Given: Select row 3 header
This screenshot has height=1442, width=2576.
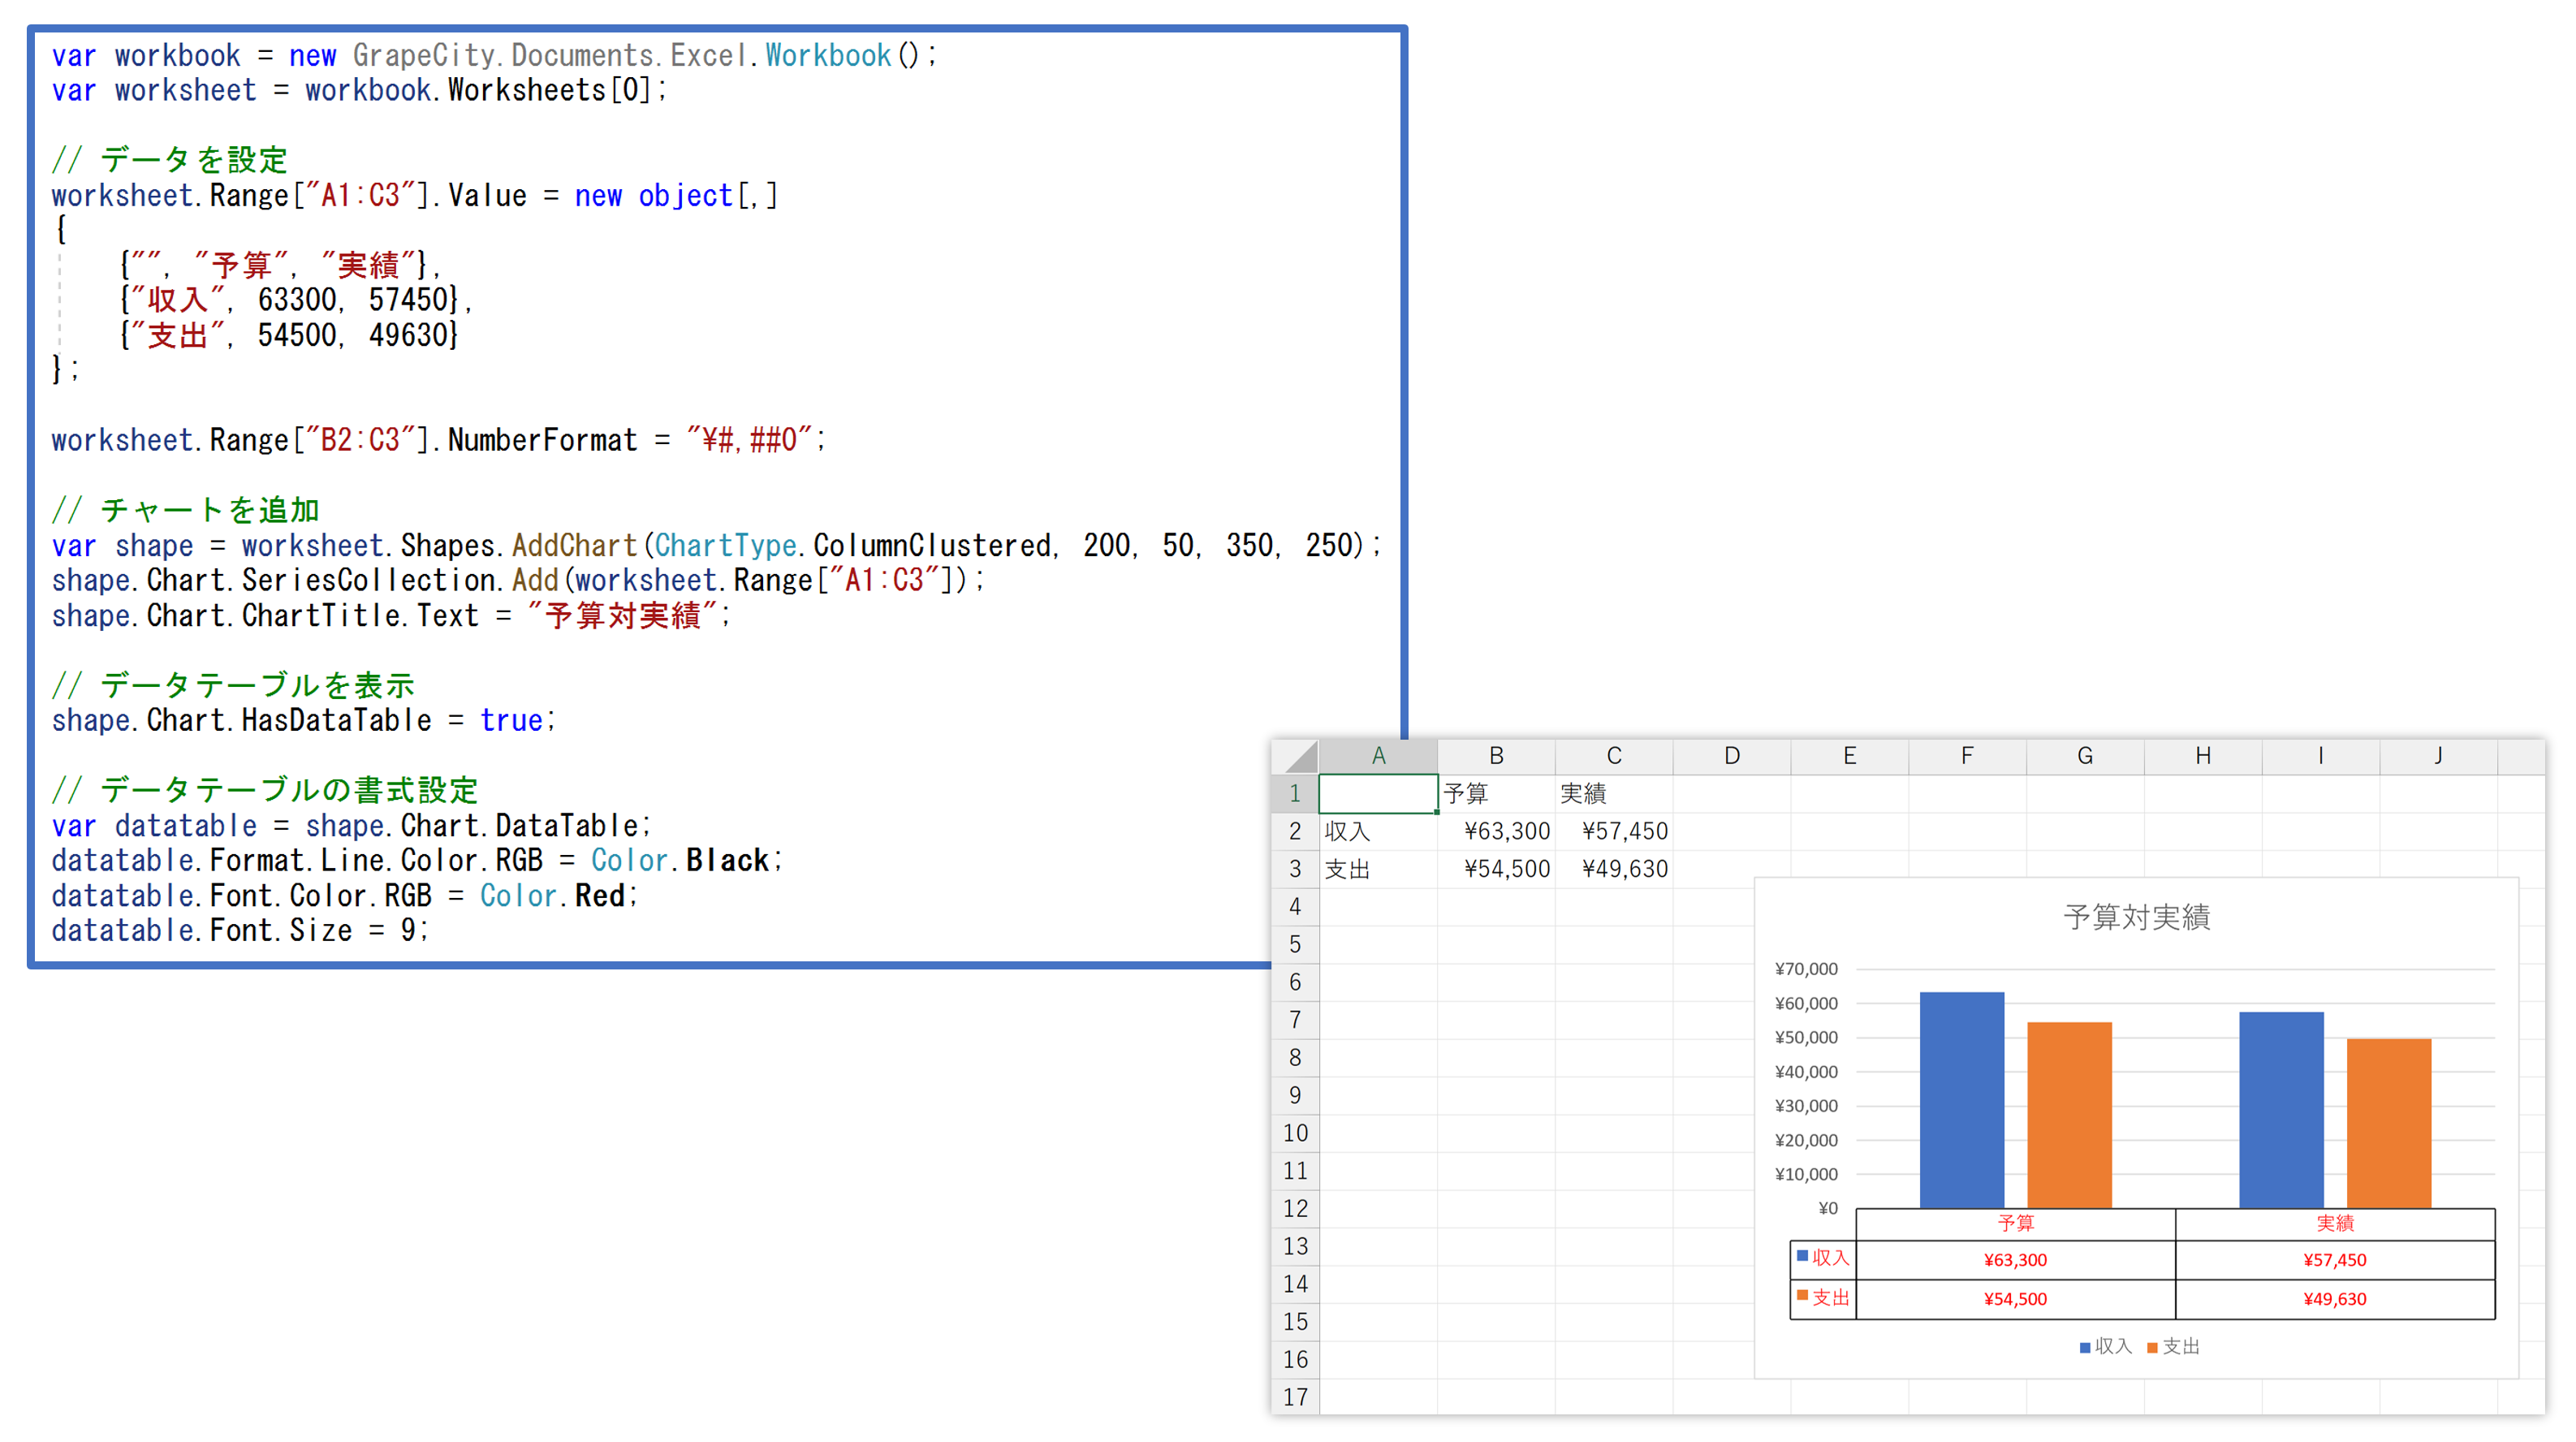Looking at the screenshot, I should (x=1295, y=869).
